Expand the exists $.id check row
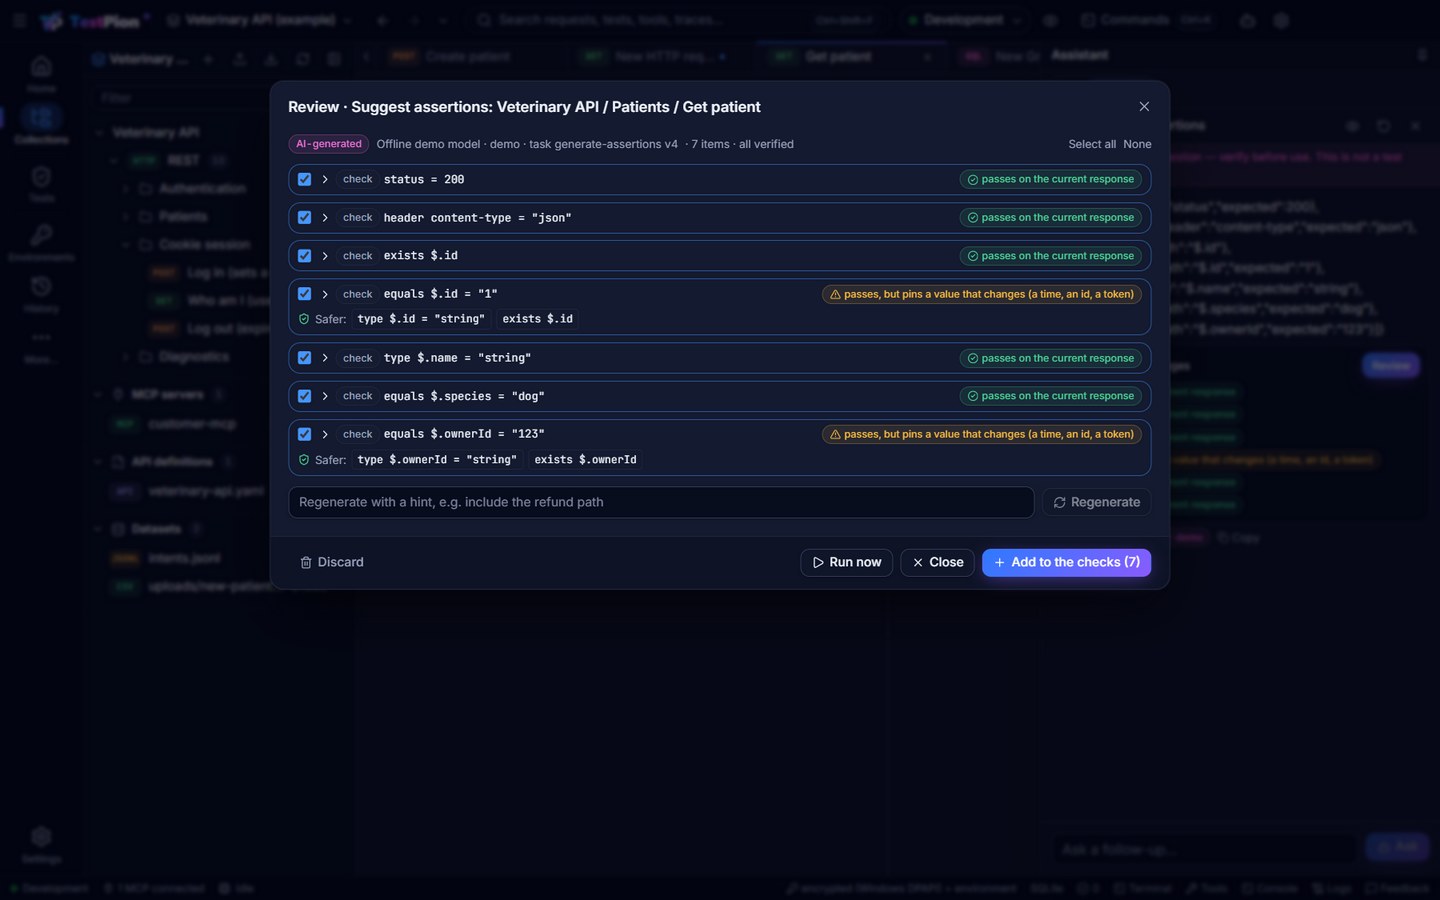 click(x=325, y=256)
